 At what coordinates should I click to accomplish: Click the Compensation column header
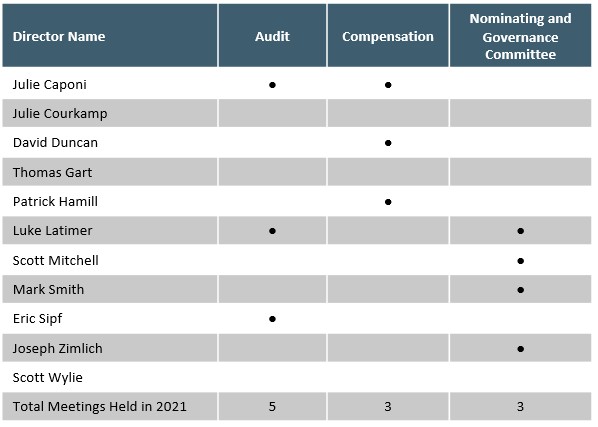388,36
